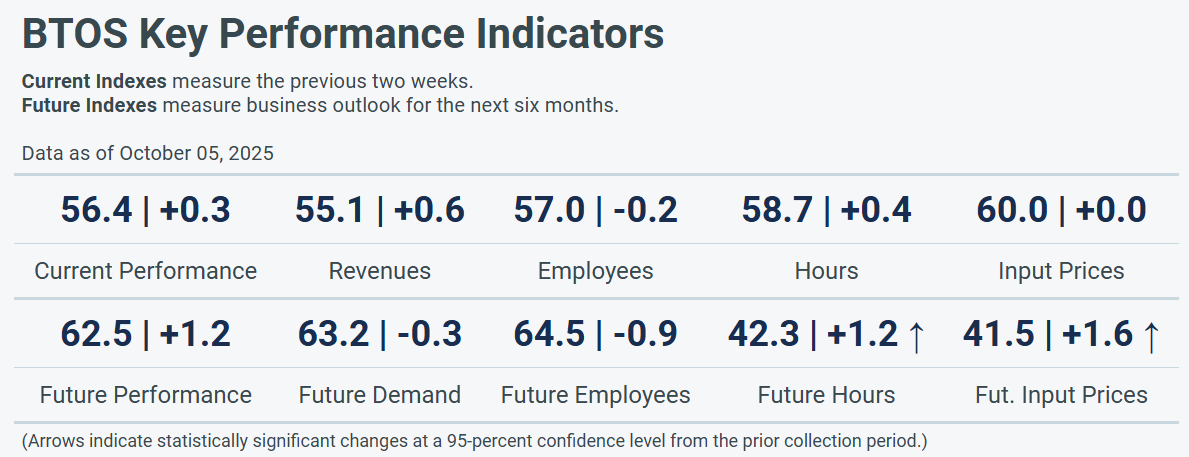The height and width of the screenshot is (457, 1189).
Task: Click the BTOS Key Performance Indicators heading
Action: click(343, 34)
